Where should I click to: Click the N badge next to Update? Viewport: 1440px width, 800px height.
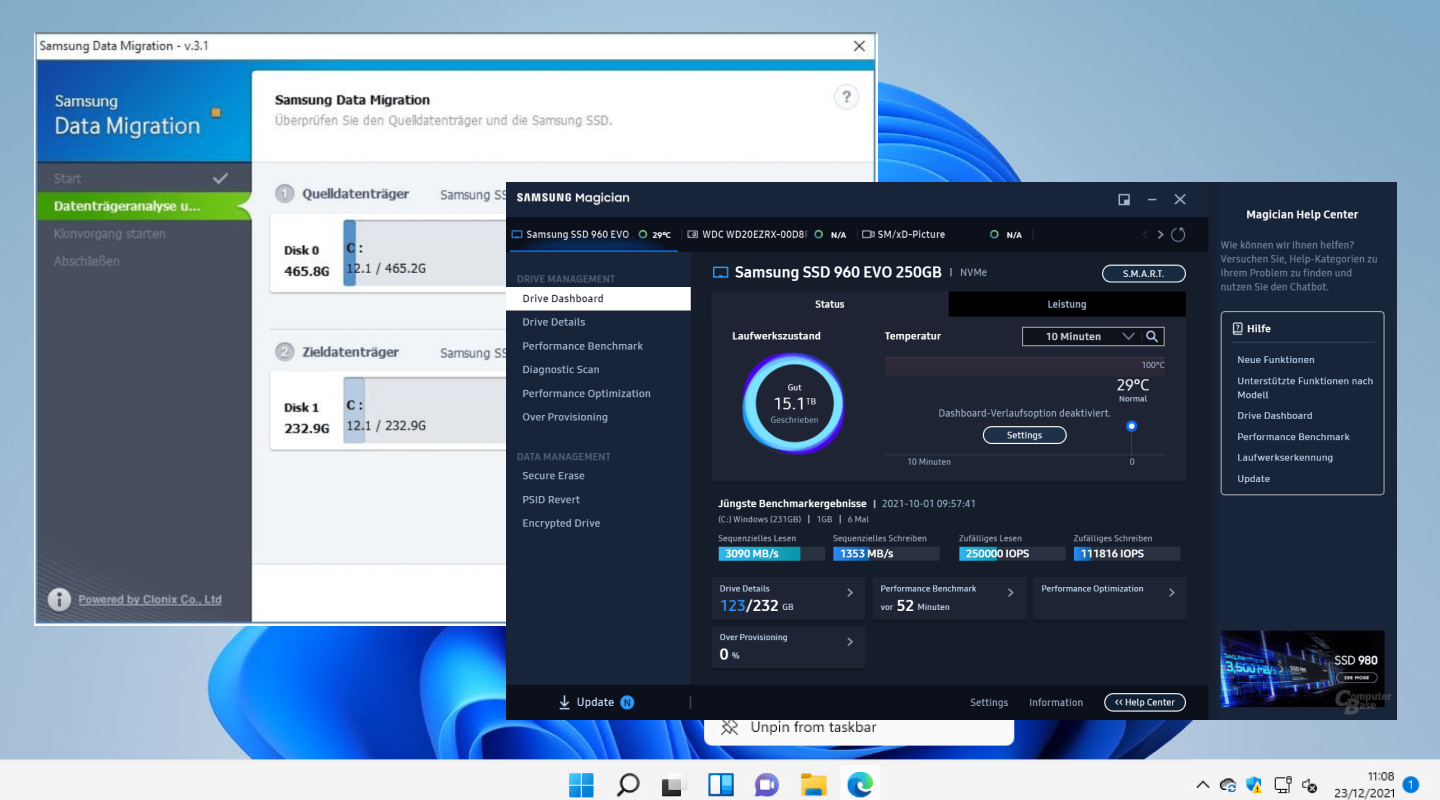(627, 702)
